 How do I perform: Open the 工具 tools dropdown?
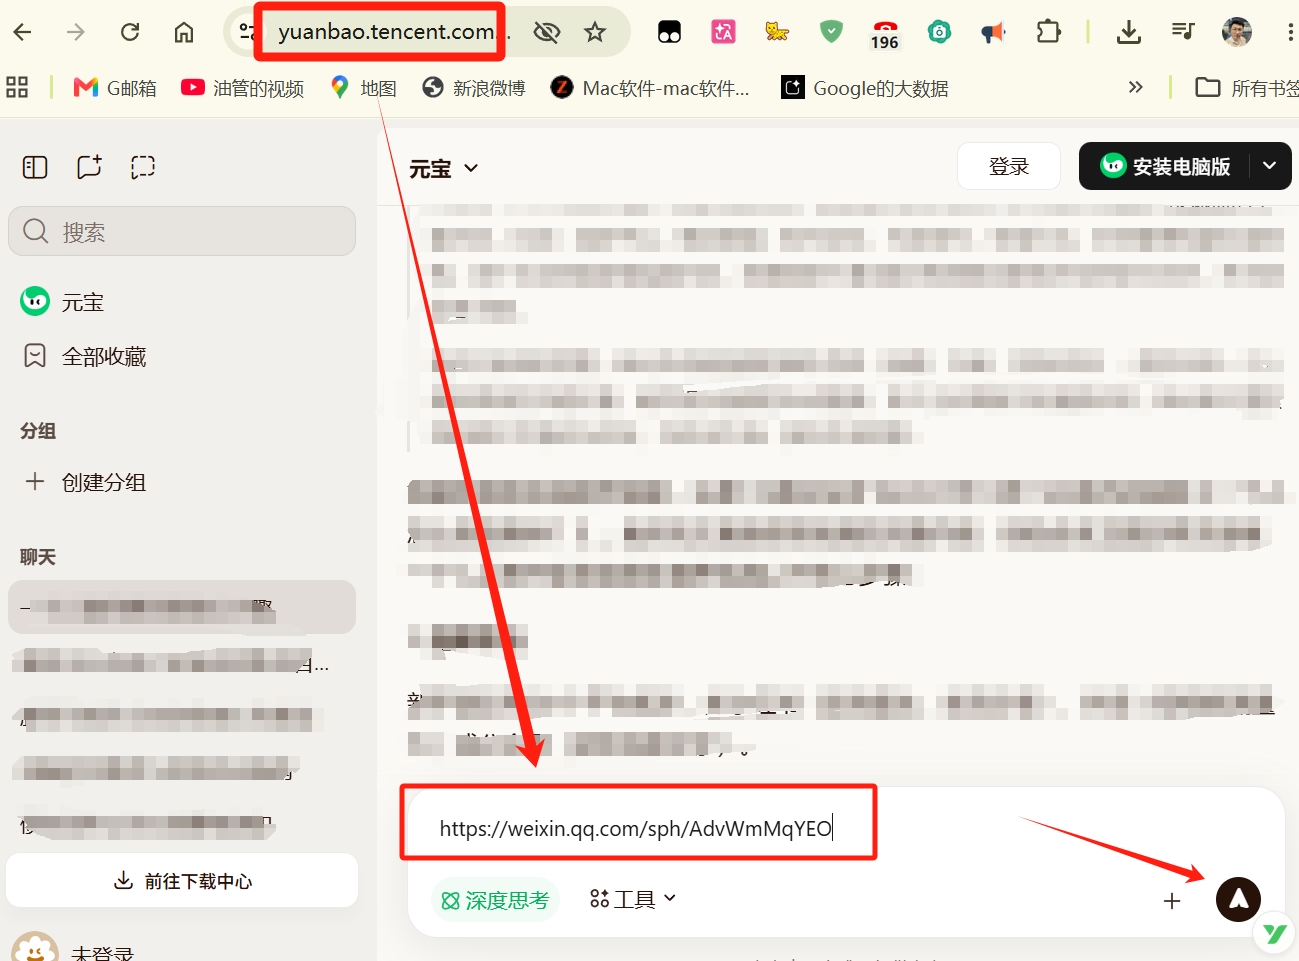point(633,899)
